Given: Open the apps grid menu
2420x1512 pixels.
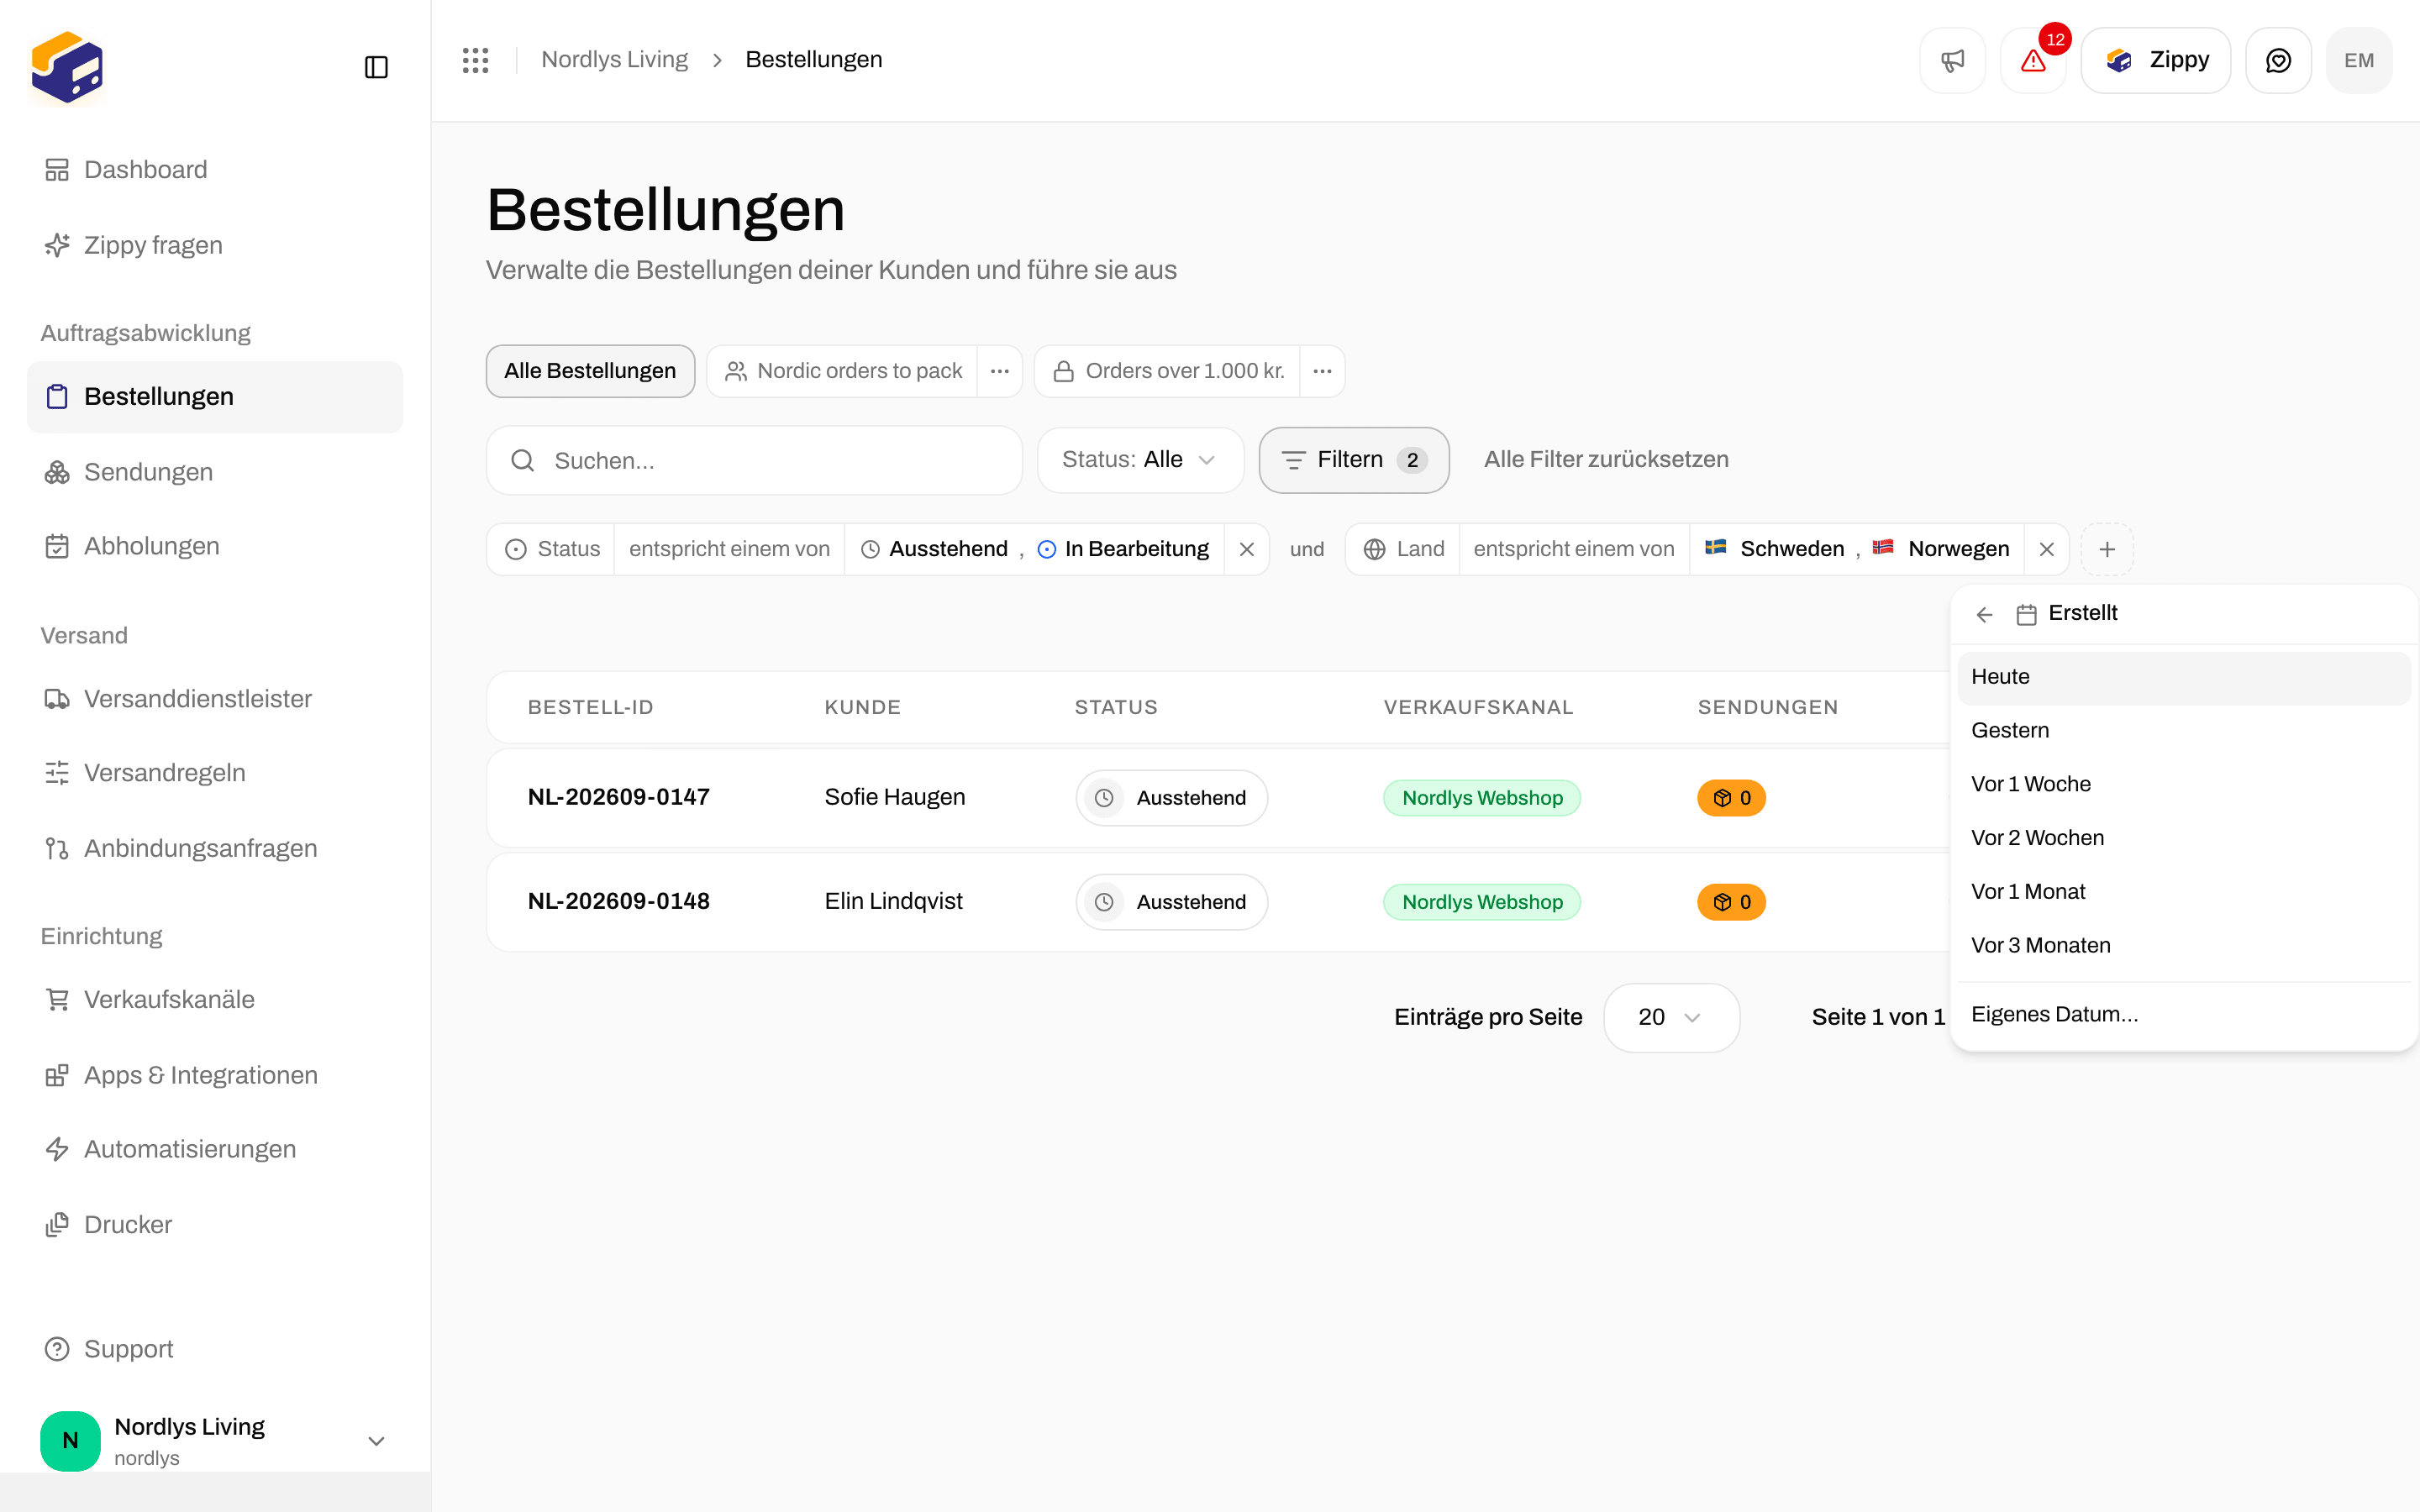Looking at the screenshot, I should [476, 60].
